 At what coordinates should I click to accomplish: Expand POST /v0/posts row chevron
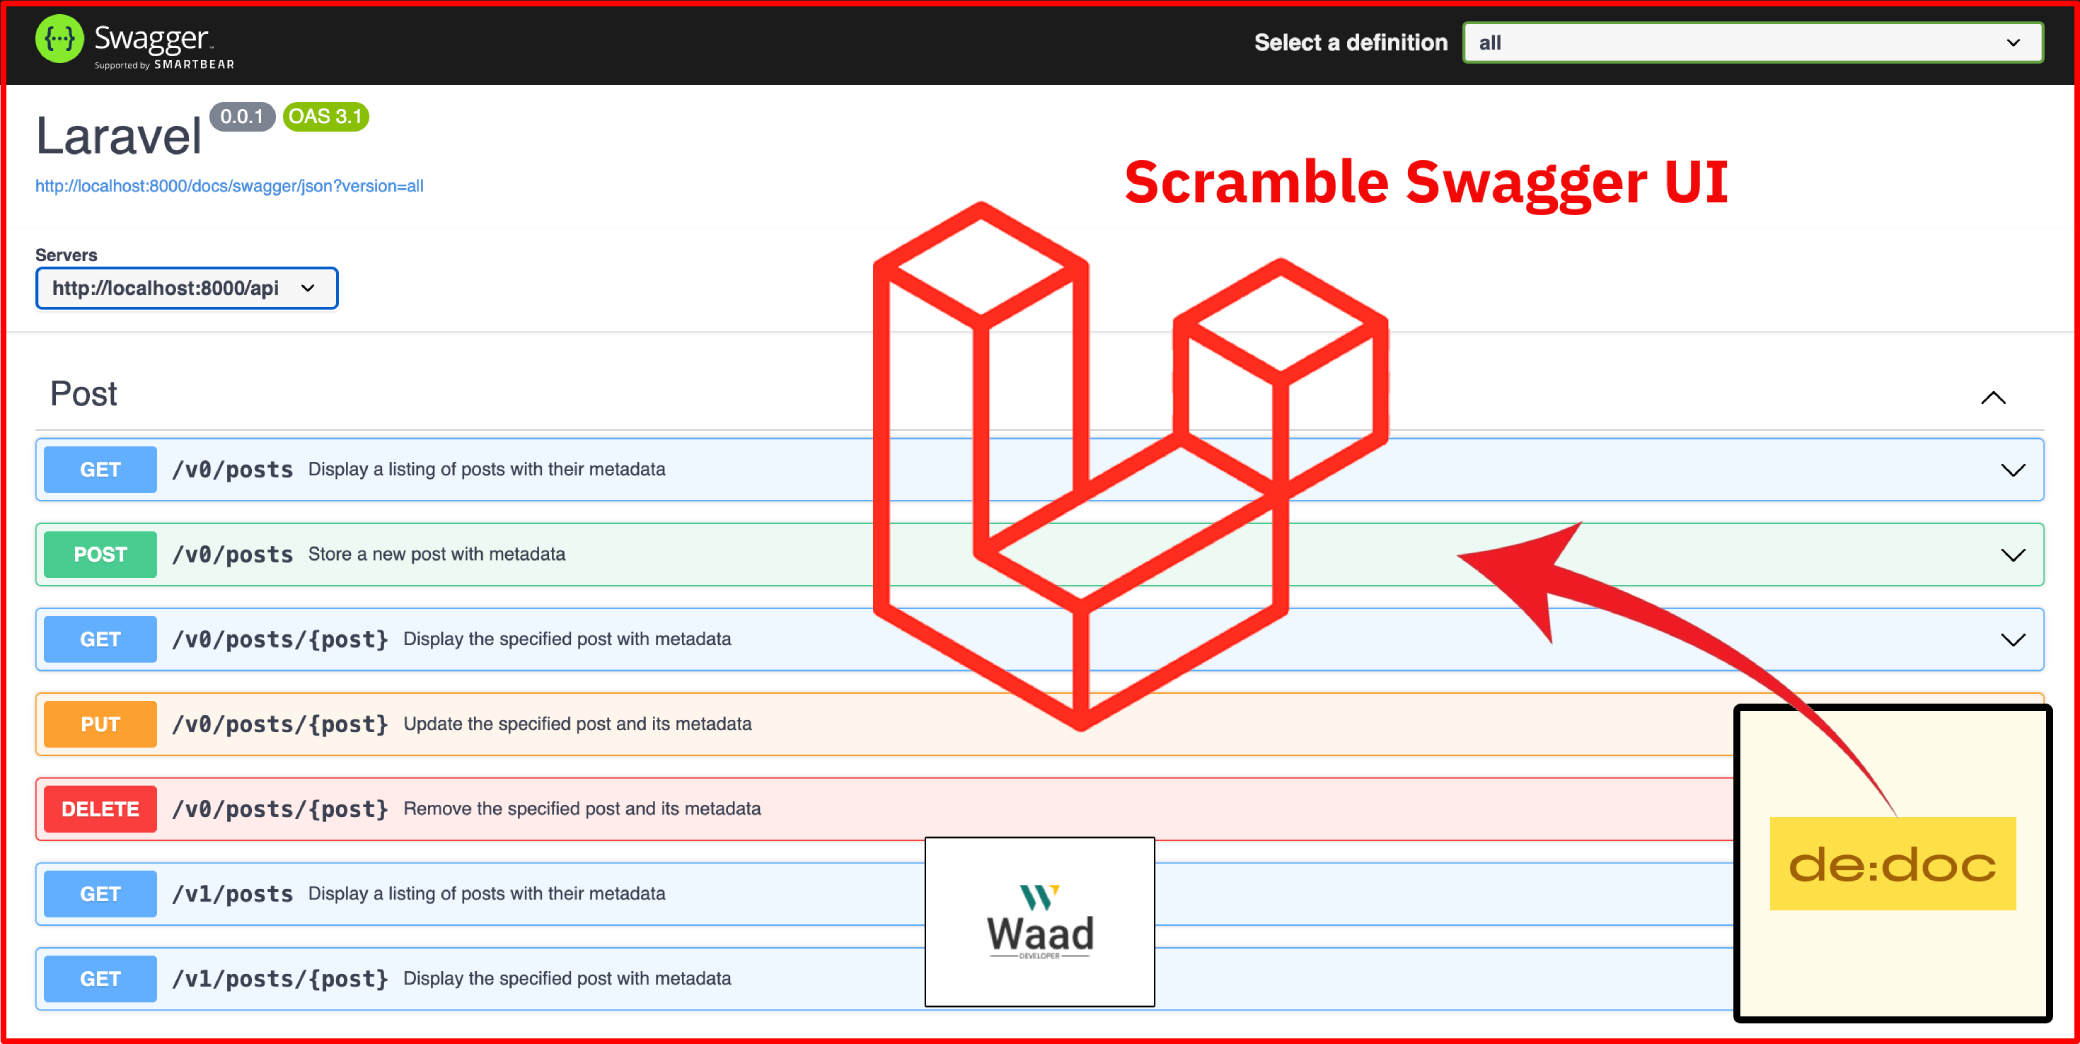point(2013,555)
